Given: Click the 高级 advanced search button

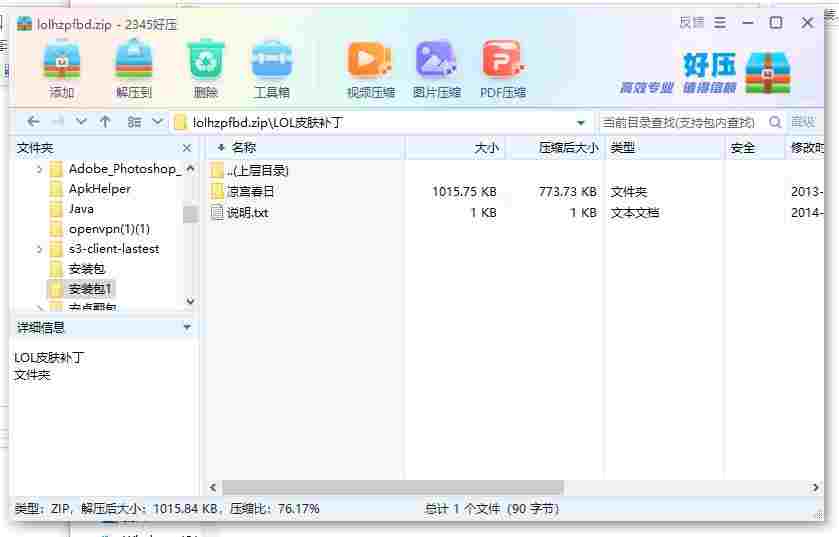Looking at the screenshot, I should point(803,122).
